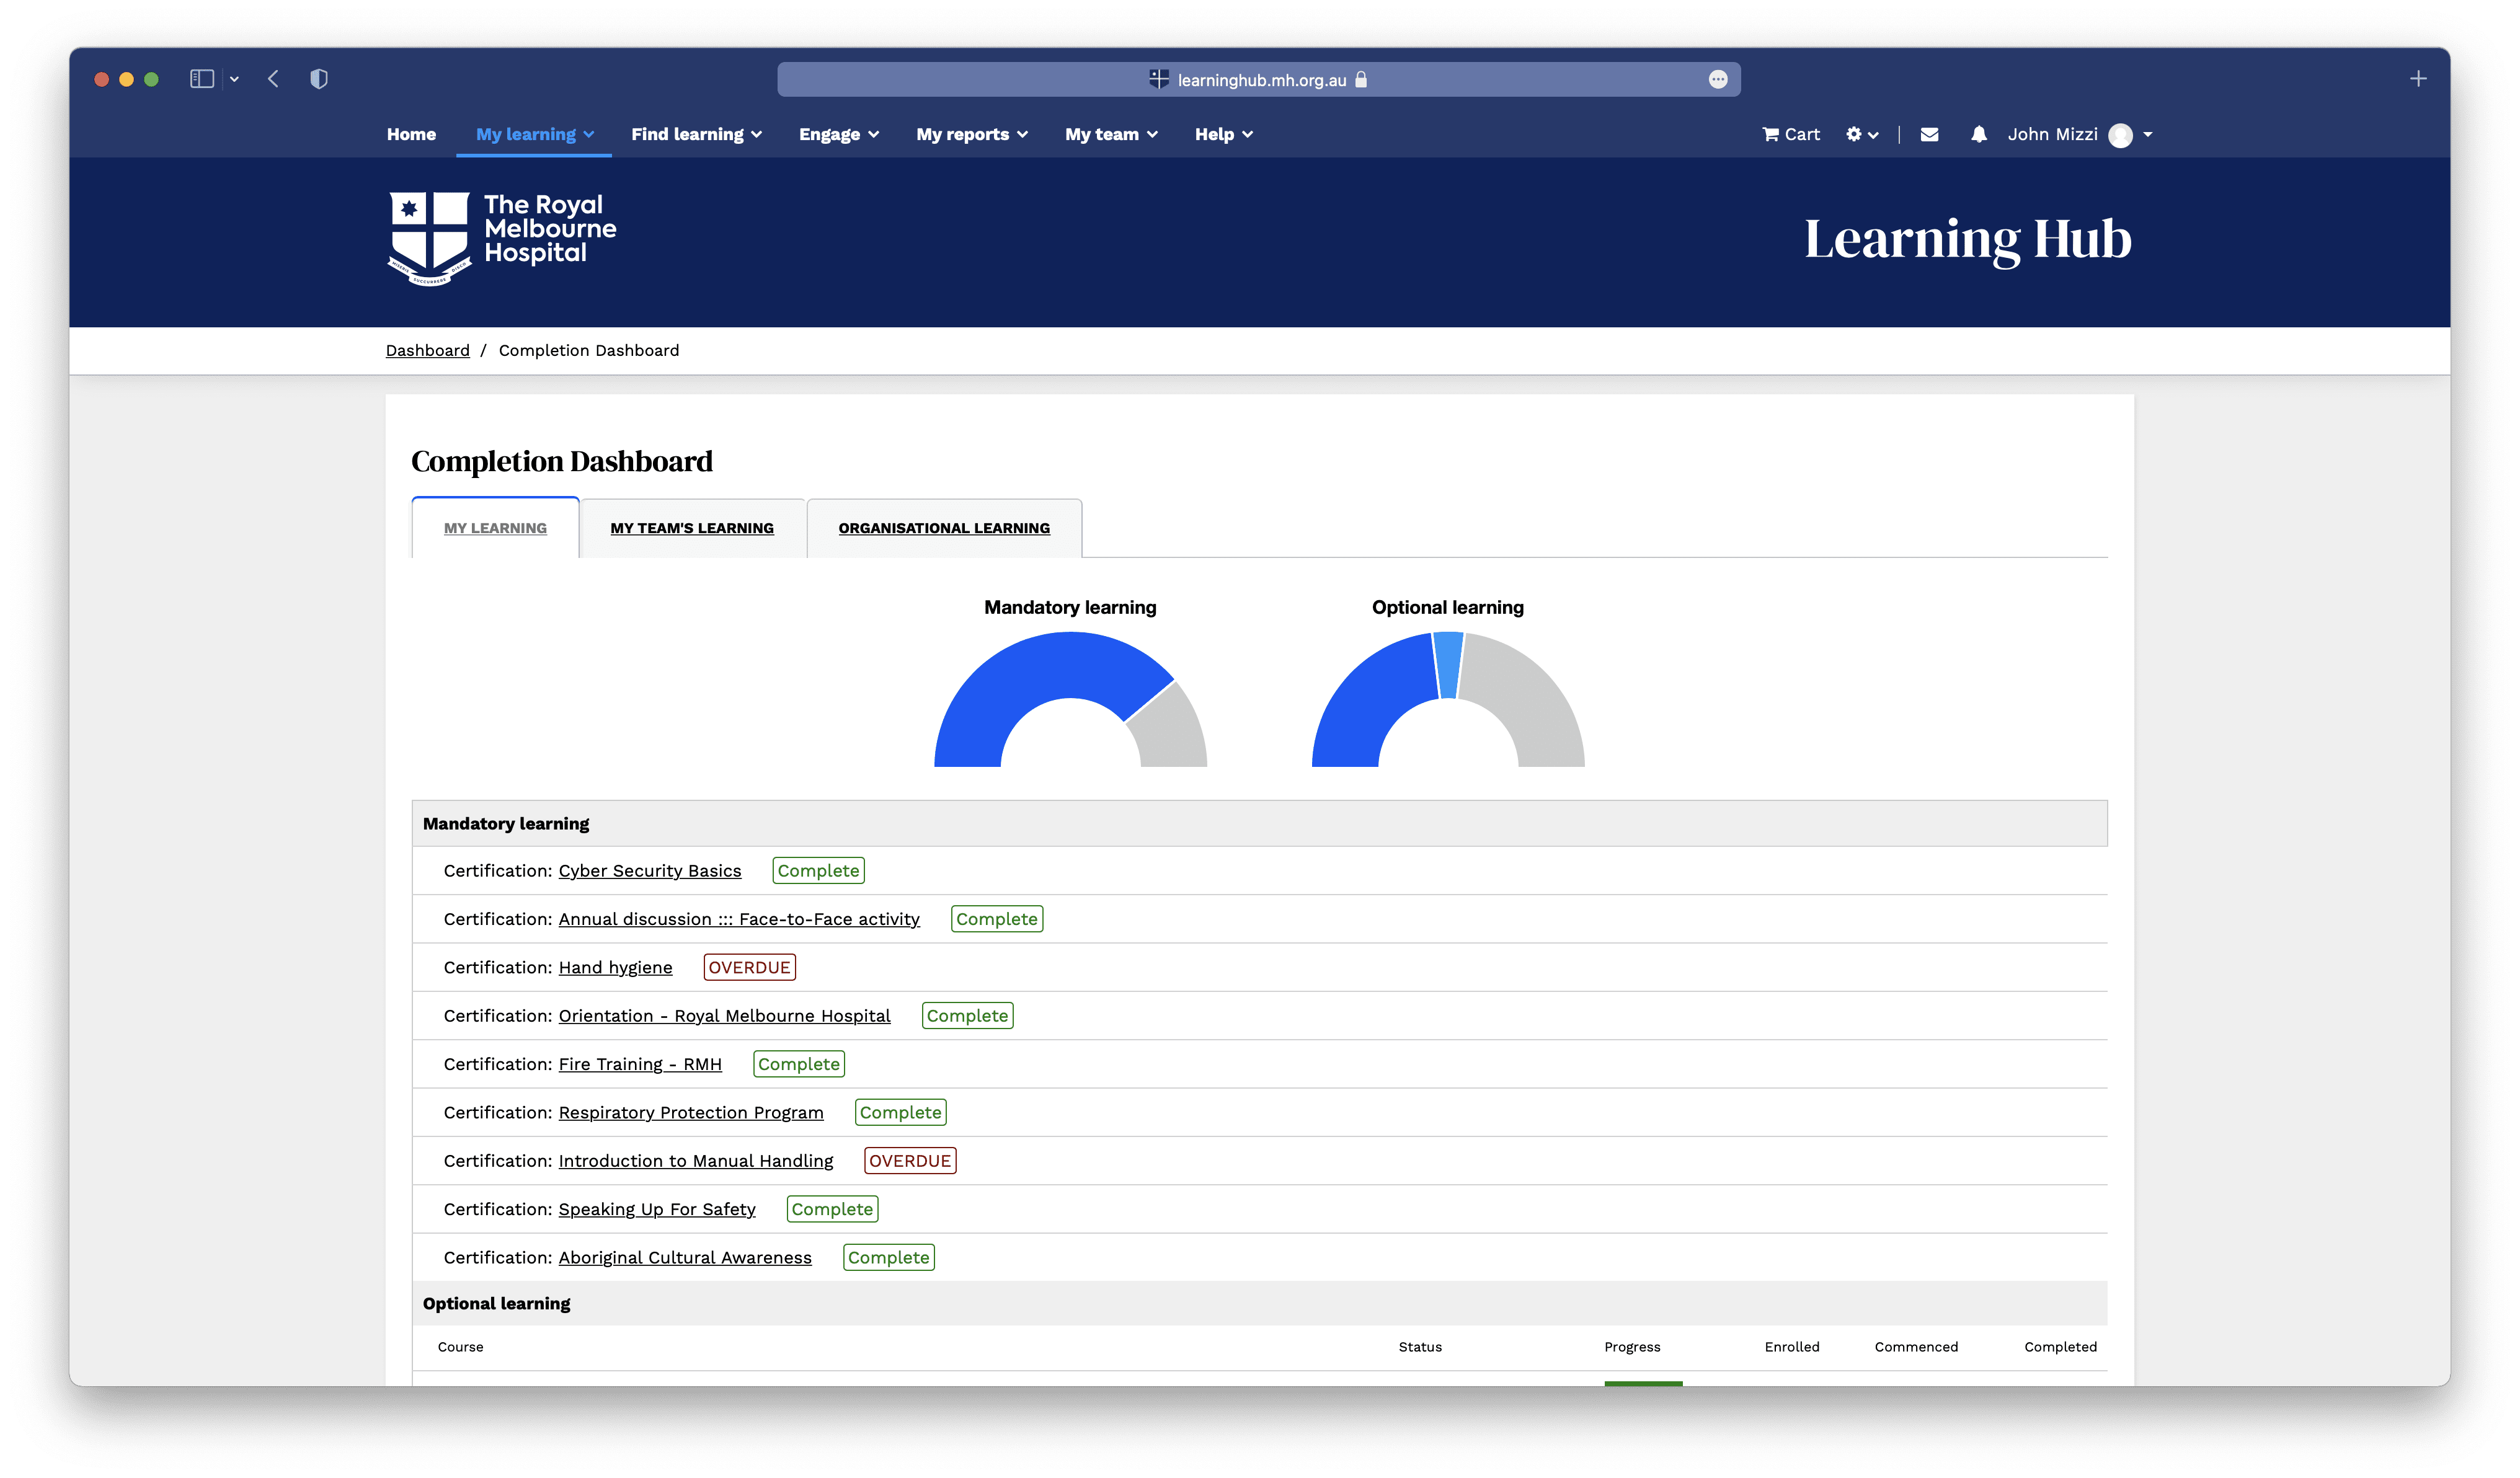Go back using the browser back arrow
The image size is (2520, 1478).
[x=273, y=79]
